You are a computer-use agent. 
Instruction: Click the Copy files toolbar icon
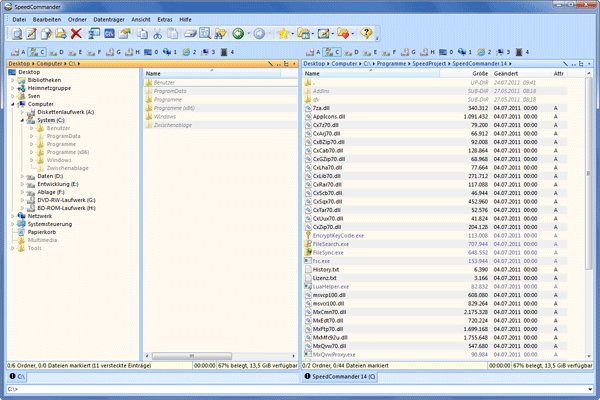click(46, 34)
